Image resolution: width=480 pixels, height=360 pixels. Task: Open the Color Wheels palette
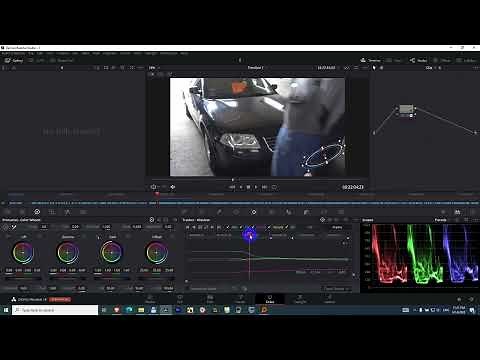pyautogui.click(x=37, y=212)
